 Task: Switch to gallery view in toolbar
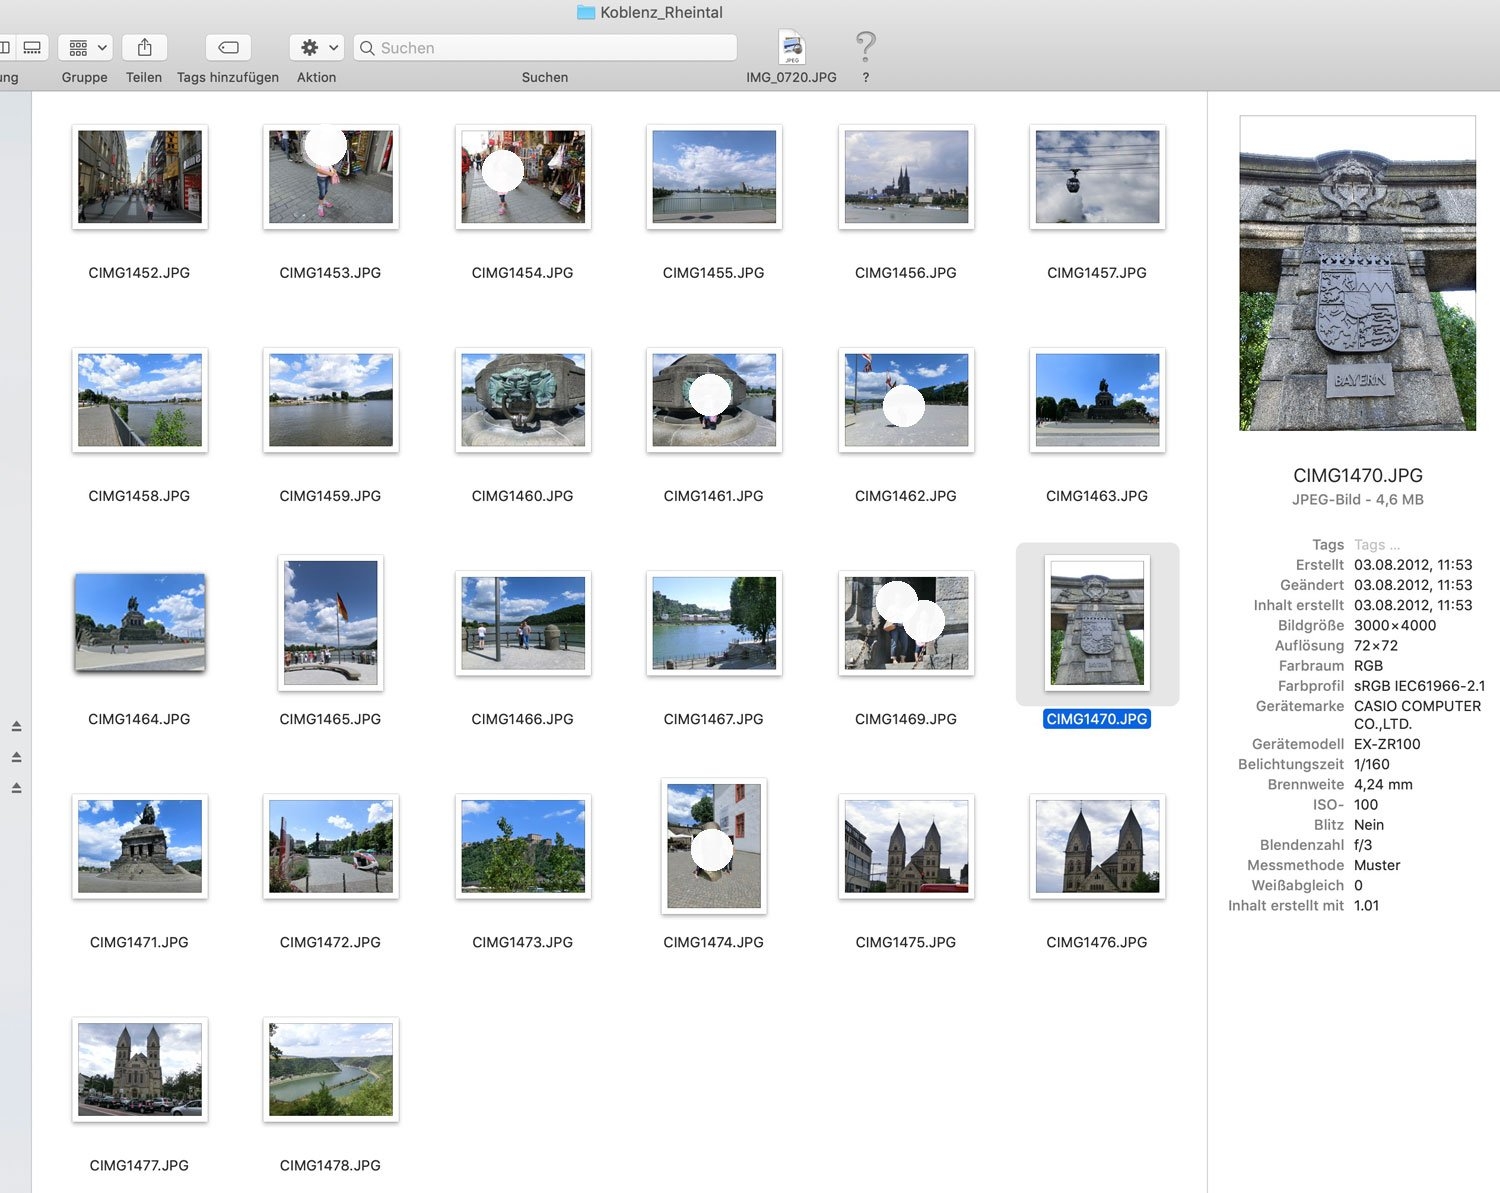(32, 48)
